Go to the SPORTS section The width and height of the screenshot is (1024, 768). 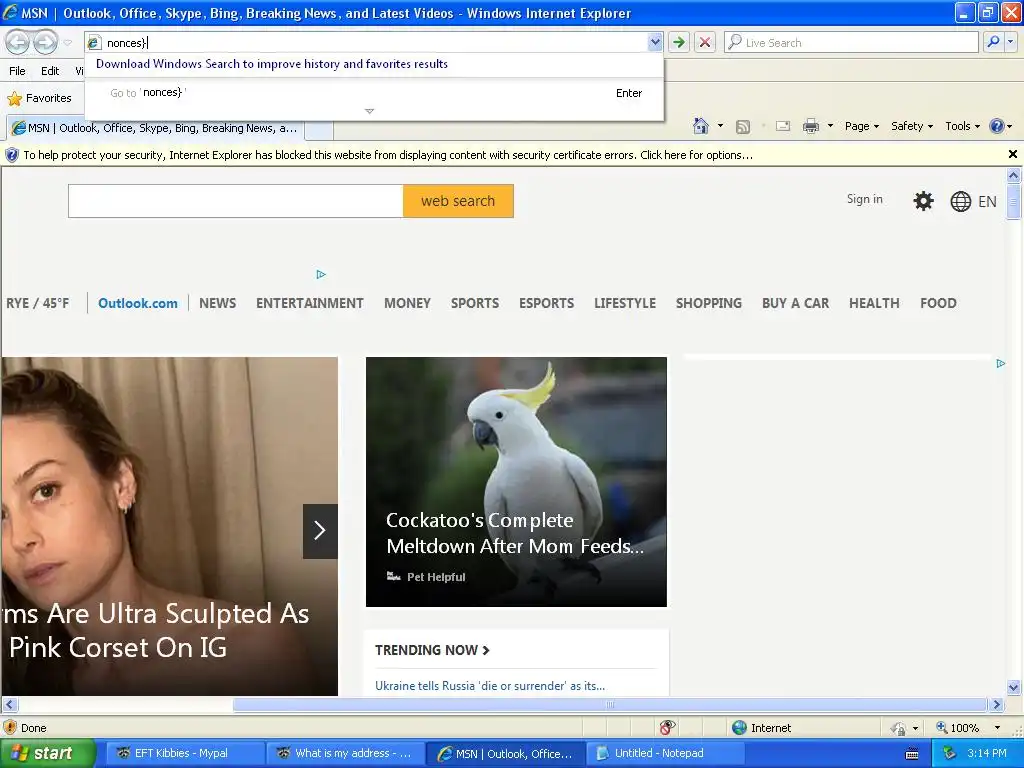475,303
